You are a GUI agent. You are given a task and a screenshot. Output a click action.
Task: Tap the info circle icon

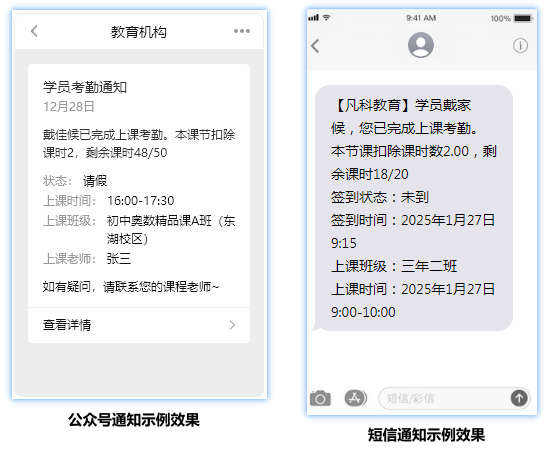point(520,46)
